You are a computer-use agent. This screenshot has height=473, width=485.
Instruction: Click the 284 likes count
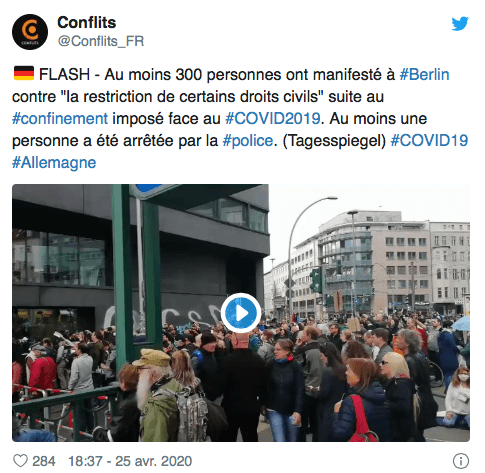click(x=44, y=461)
